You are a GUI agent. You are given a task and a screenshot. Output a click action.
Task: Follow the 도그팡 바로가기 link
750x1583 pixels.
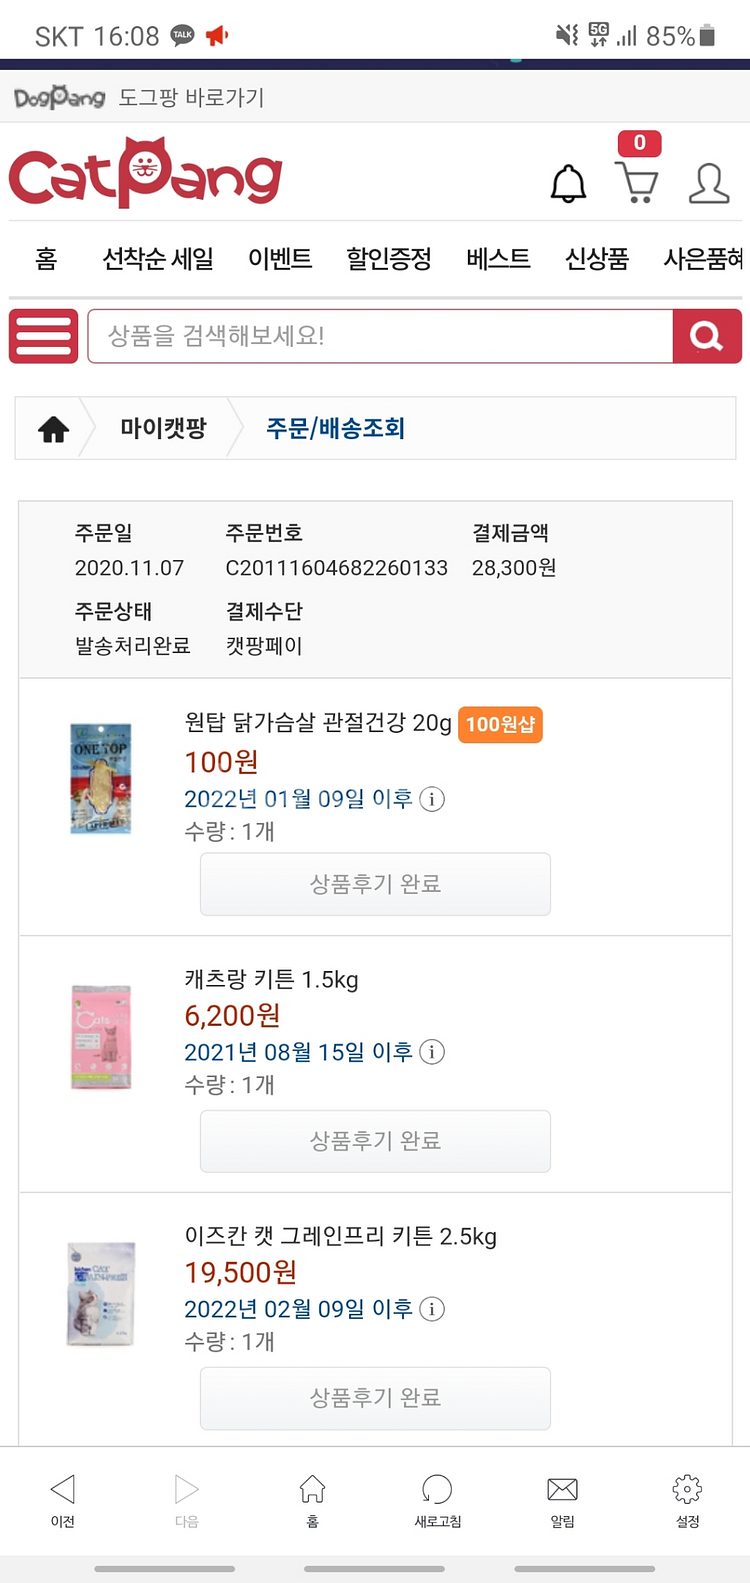pos(140,97)
